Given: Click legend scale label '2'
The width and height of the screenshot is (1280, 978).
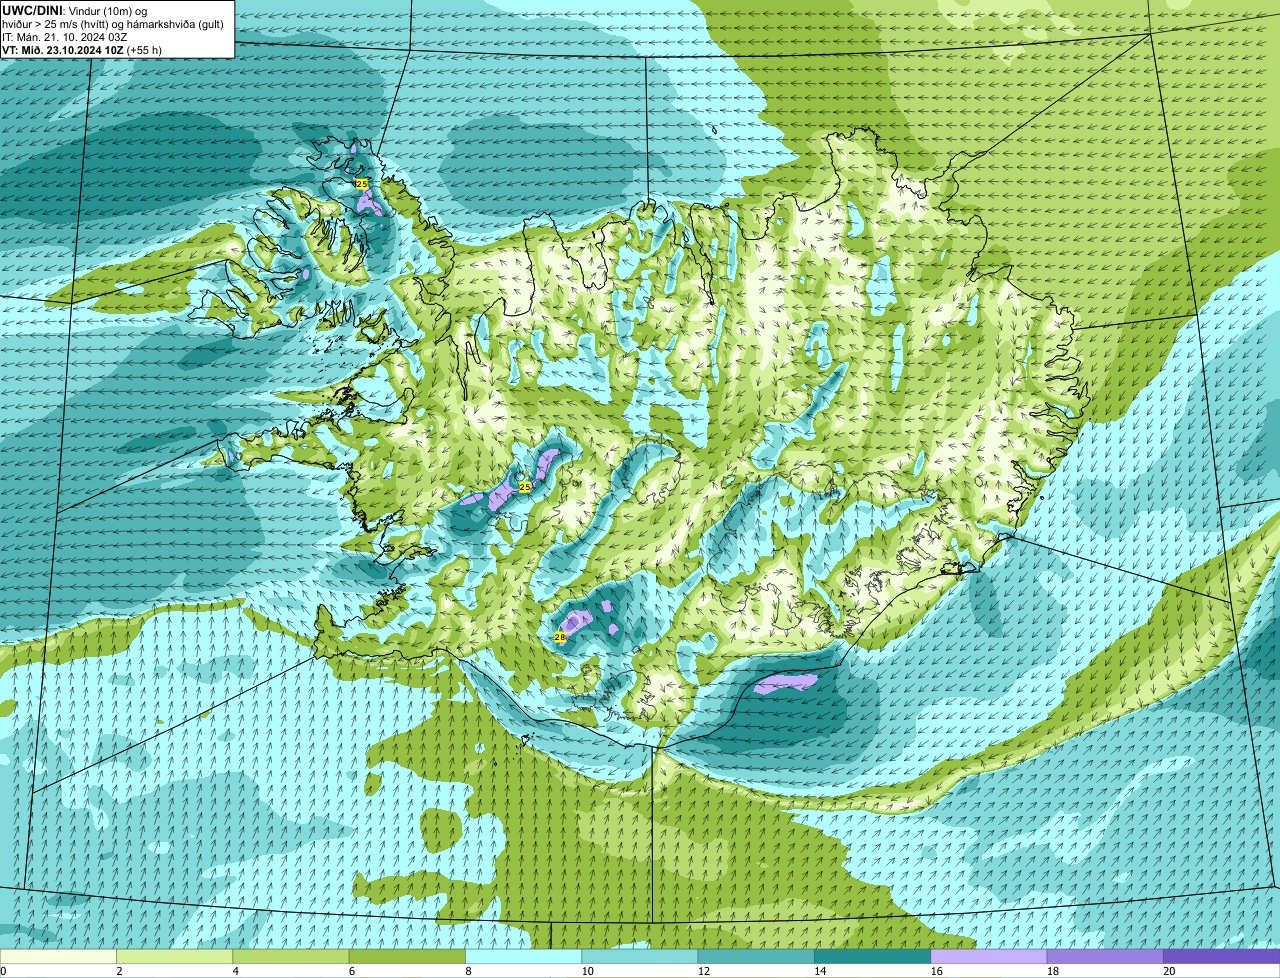Looking at the screenshot, I should pyautogui.click(x=119, y=971).
